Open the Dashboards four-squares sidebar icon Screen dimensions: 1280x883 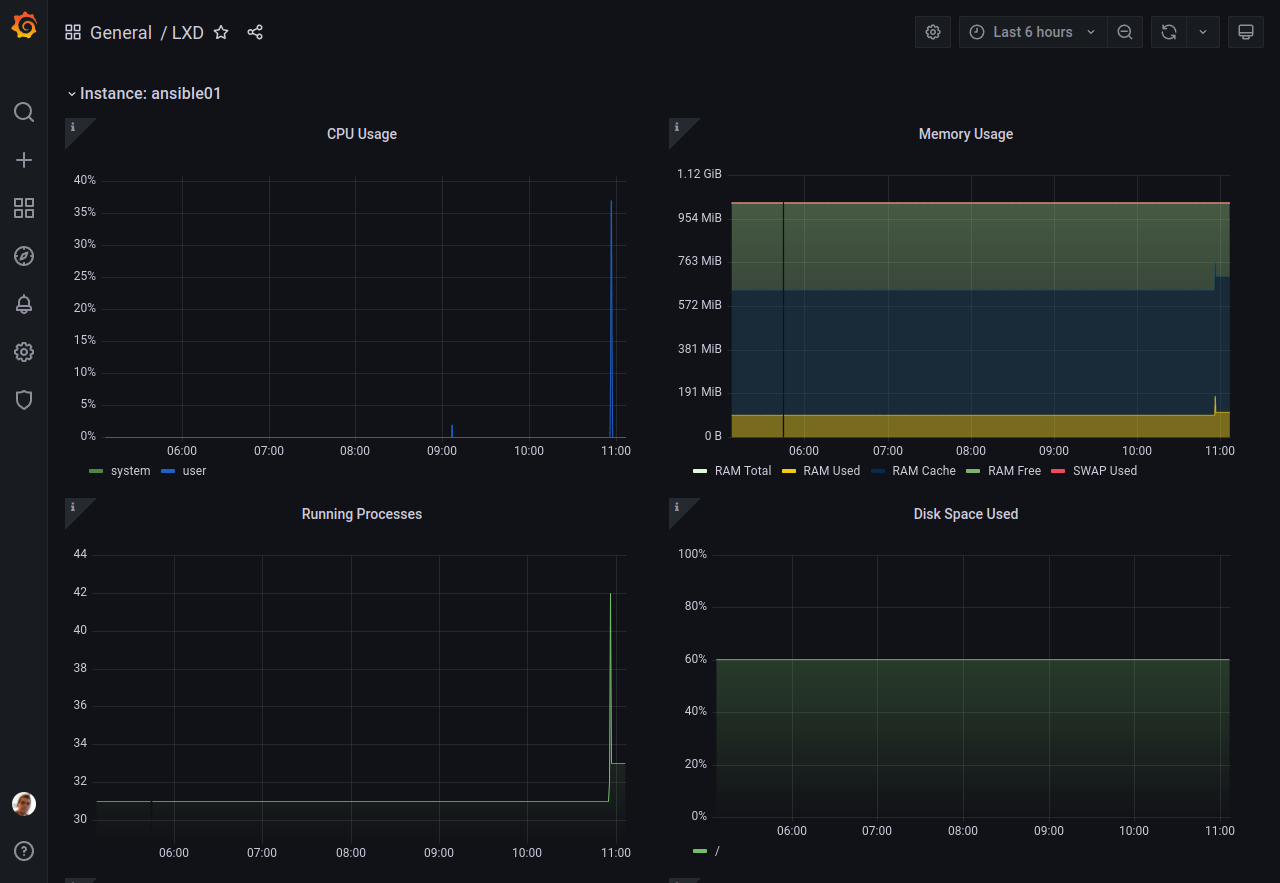pos(24,208)
